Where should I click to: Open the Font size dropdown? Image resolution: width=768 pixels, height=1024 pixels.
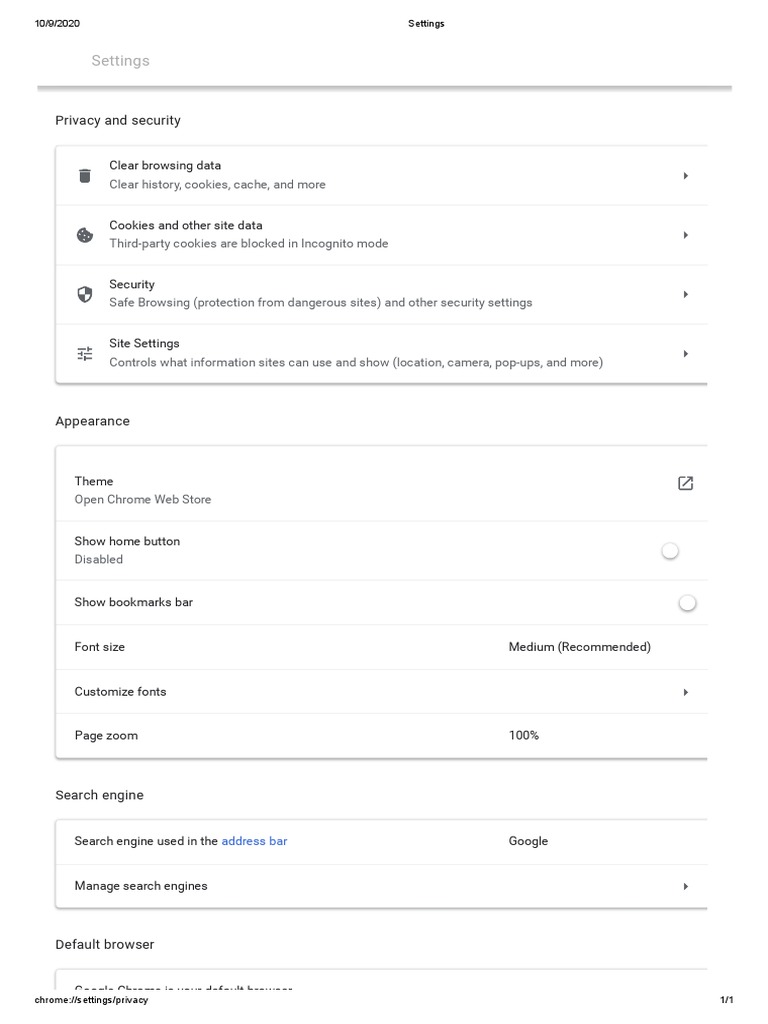tap(580, 647)
